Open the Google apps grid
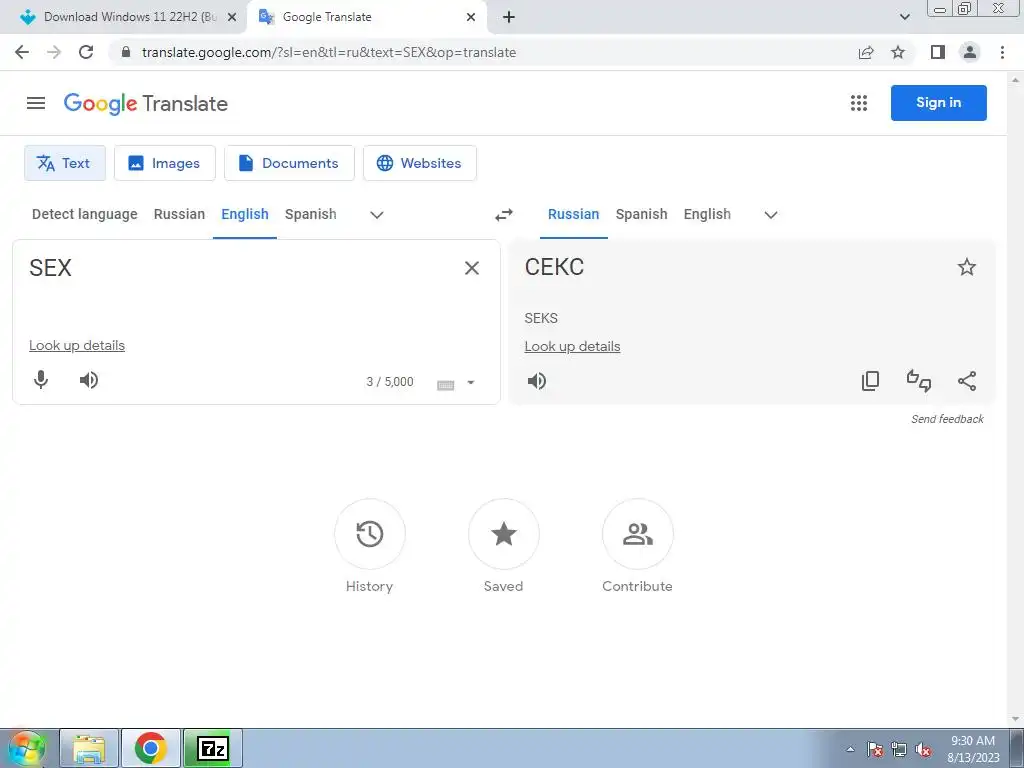The width and height of the screenshot is (1024, 768). tap(859, 103)
